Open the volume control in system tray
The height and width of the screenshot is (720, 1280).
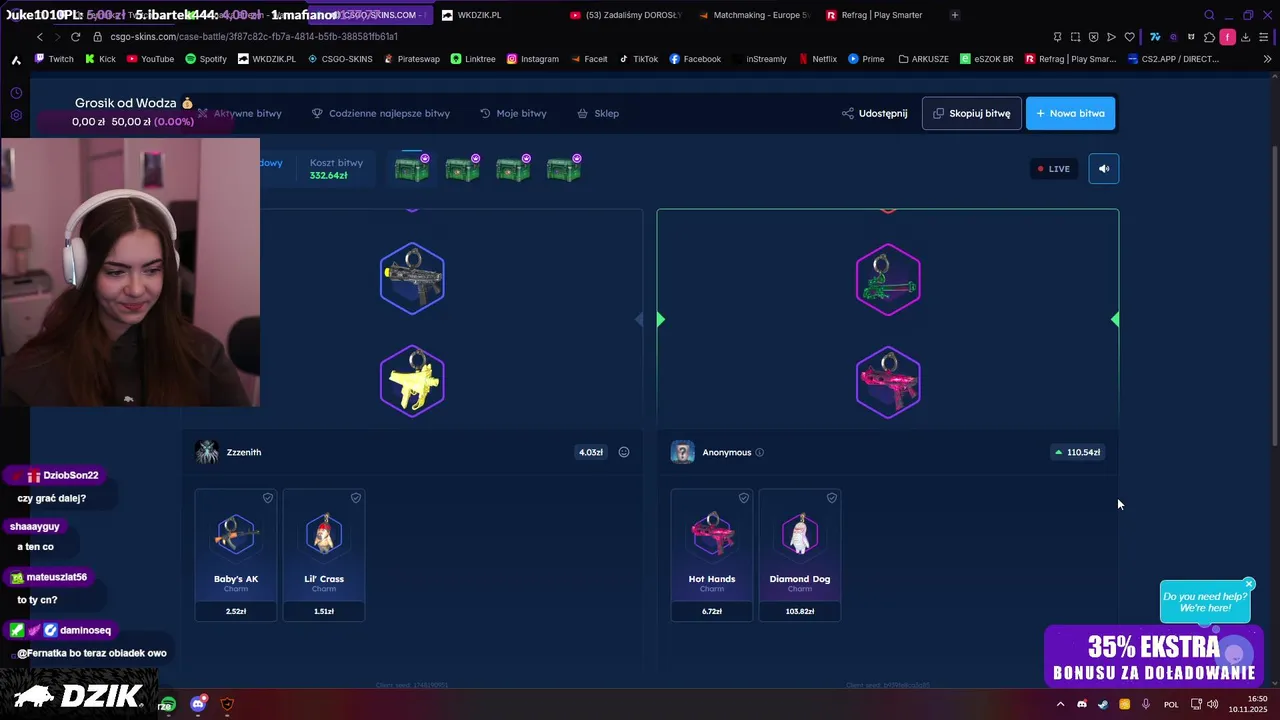(1212, 704)
